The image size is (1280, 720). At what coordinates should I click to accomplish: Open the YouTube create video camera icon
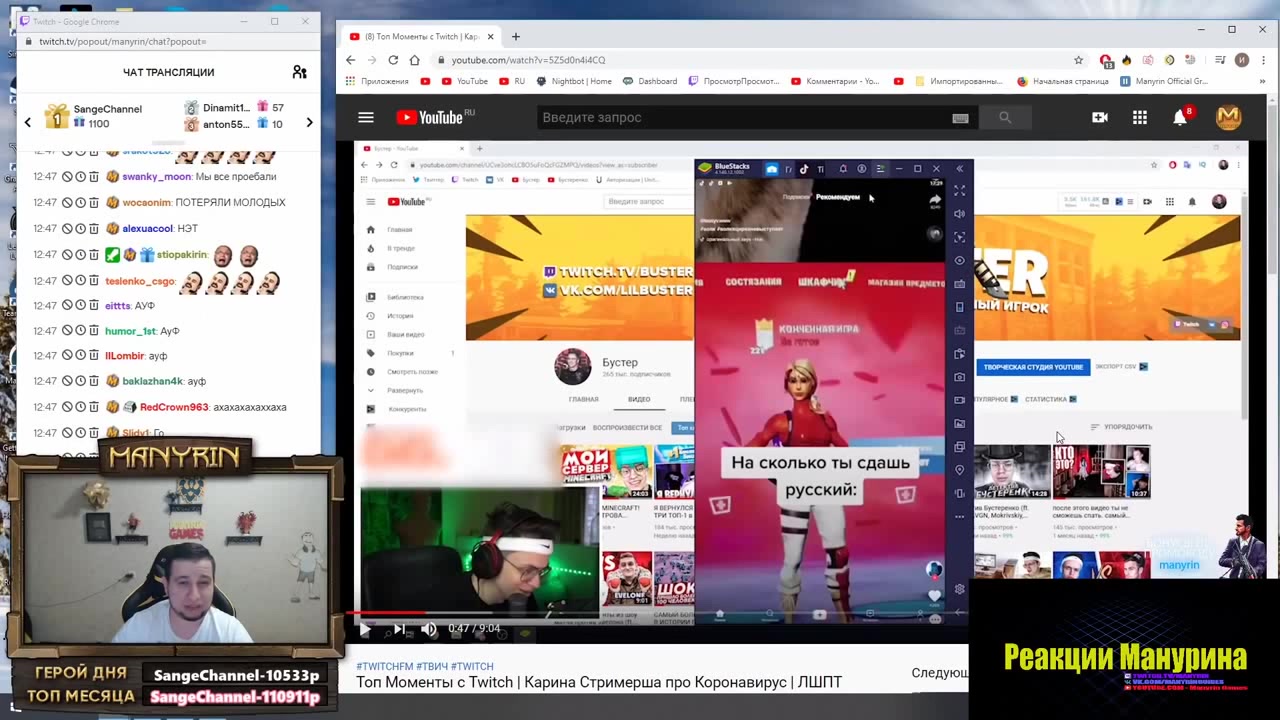point(1100,117)
